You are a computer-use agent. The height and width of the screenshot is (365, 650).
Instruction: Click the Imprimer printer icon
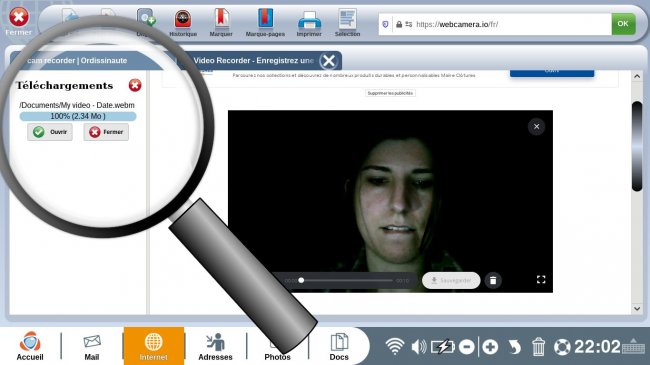[x=309, y=23]
